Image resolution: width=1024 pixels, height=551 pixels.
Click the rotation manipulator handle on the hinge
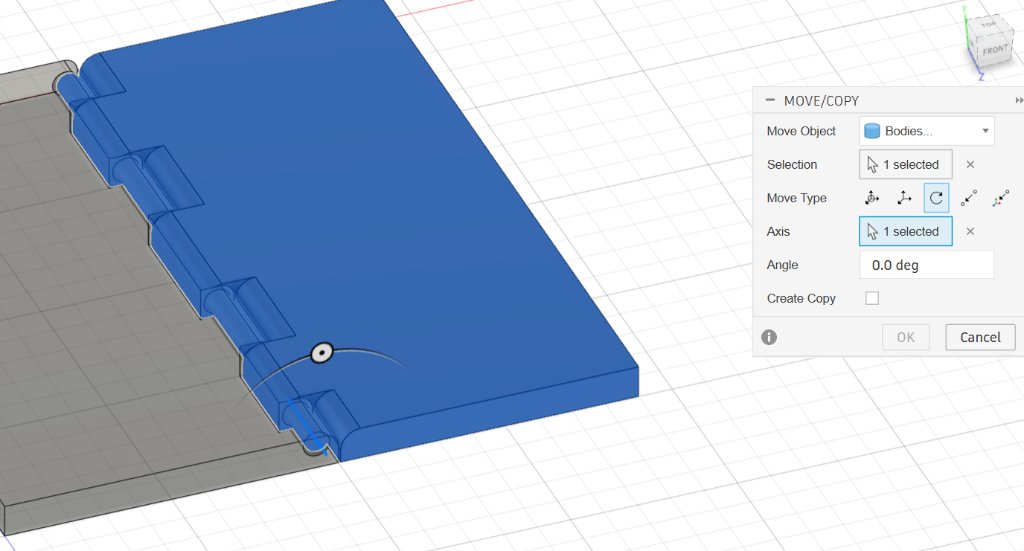pyautogui.click(x=322, y=353)
